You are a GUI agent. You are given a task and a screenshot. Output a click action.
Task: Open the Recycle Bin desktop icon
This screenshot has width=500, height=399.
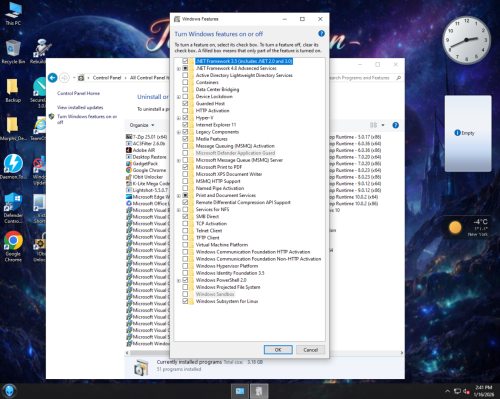[13, 51]
